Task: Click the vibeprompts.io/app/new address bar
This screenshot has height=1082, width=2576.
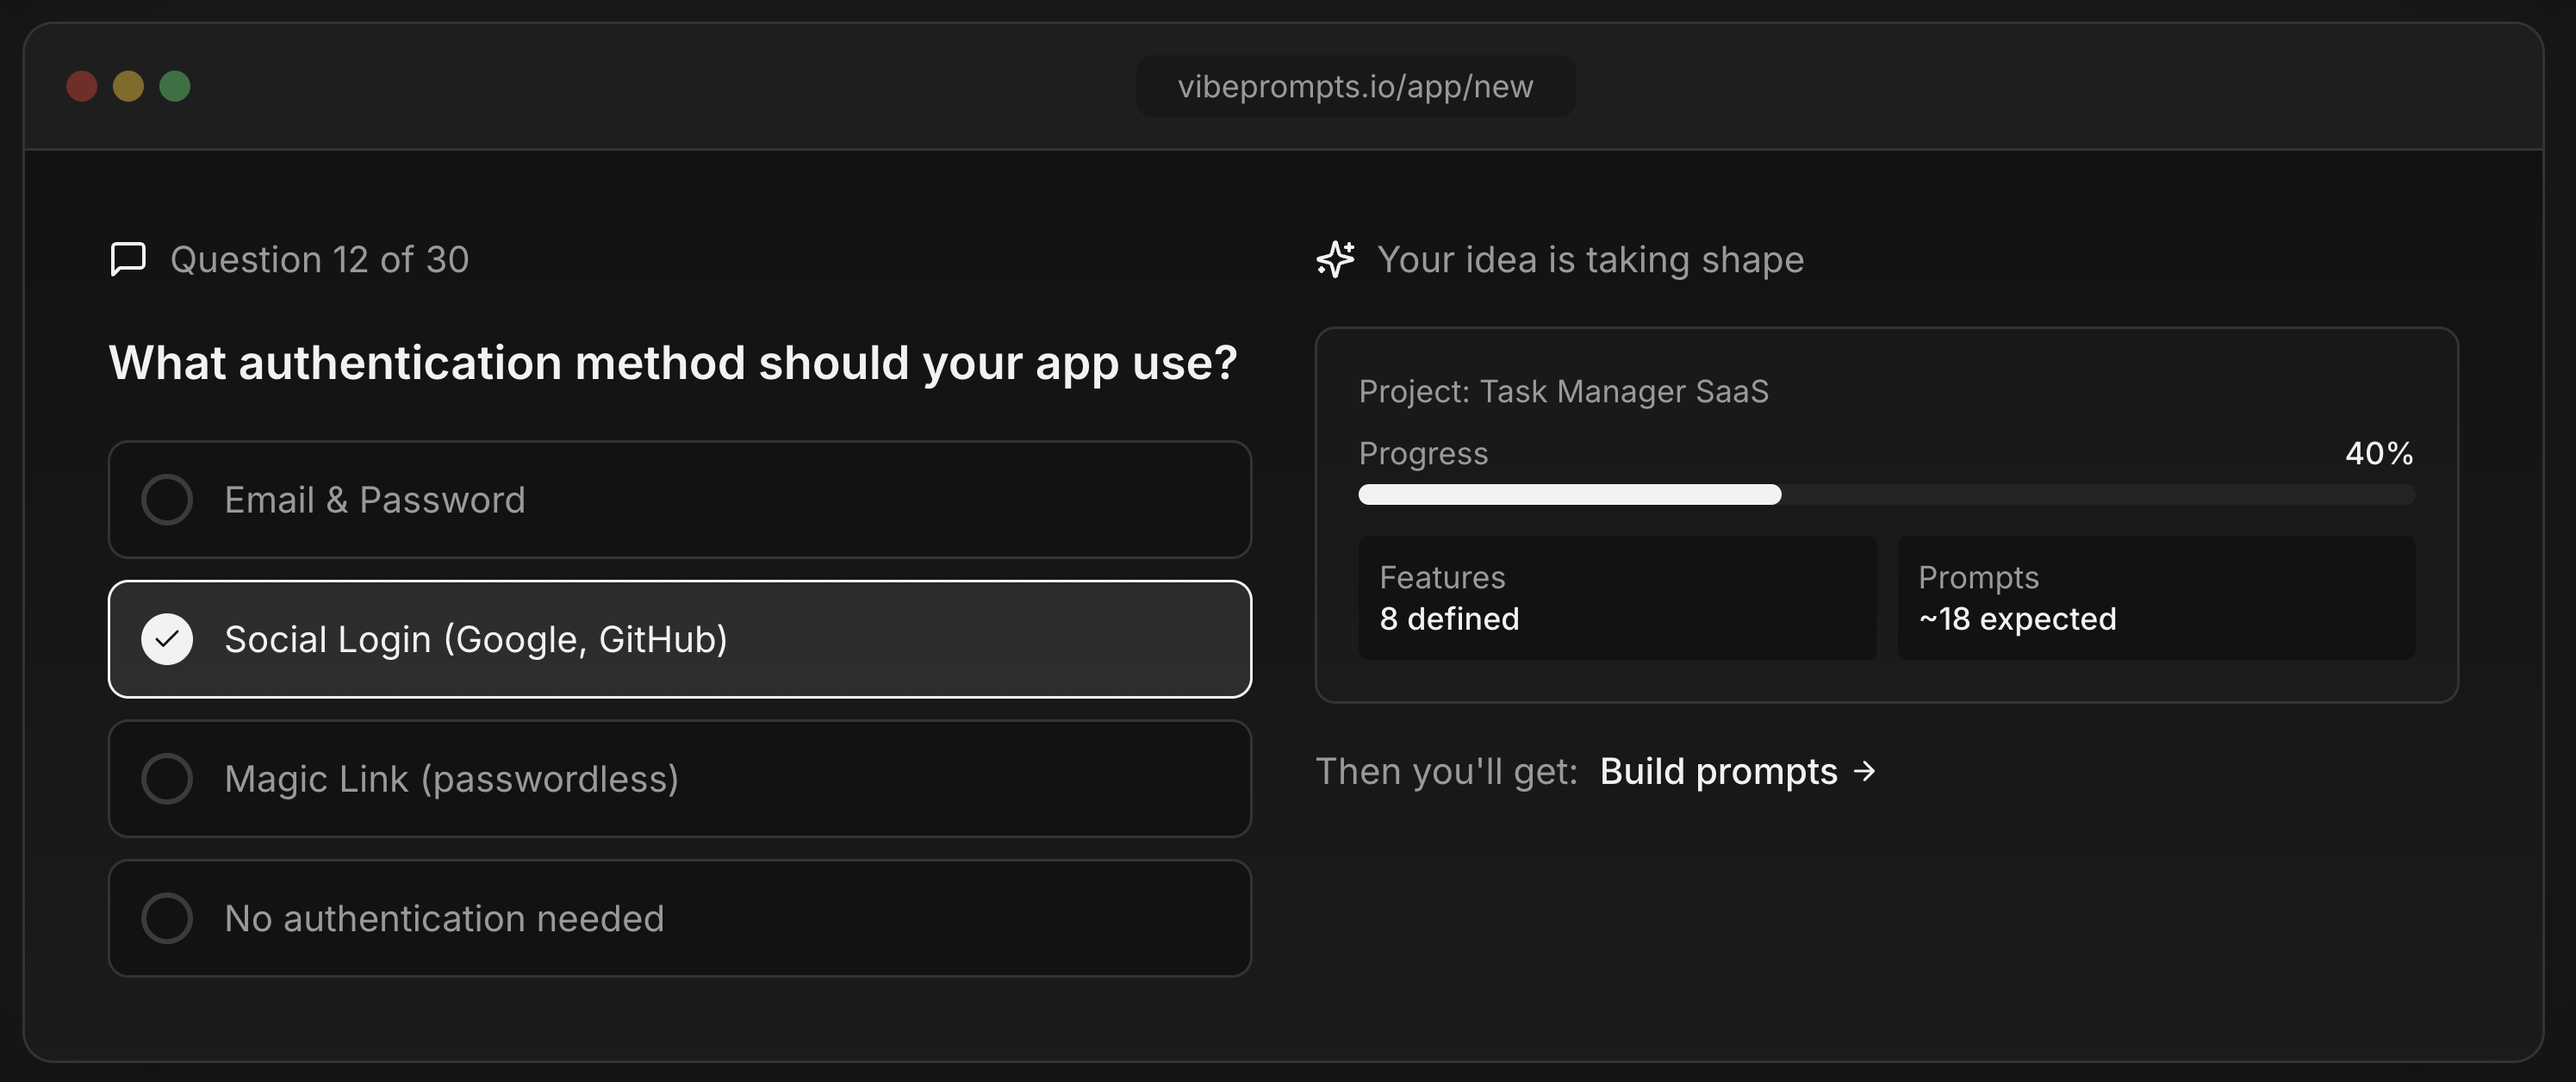Action: [x=1355, y=86]
